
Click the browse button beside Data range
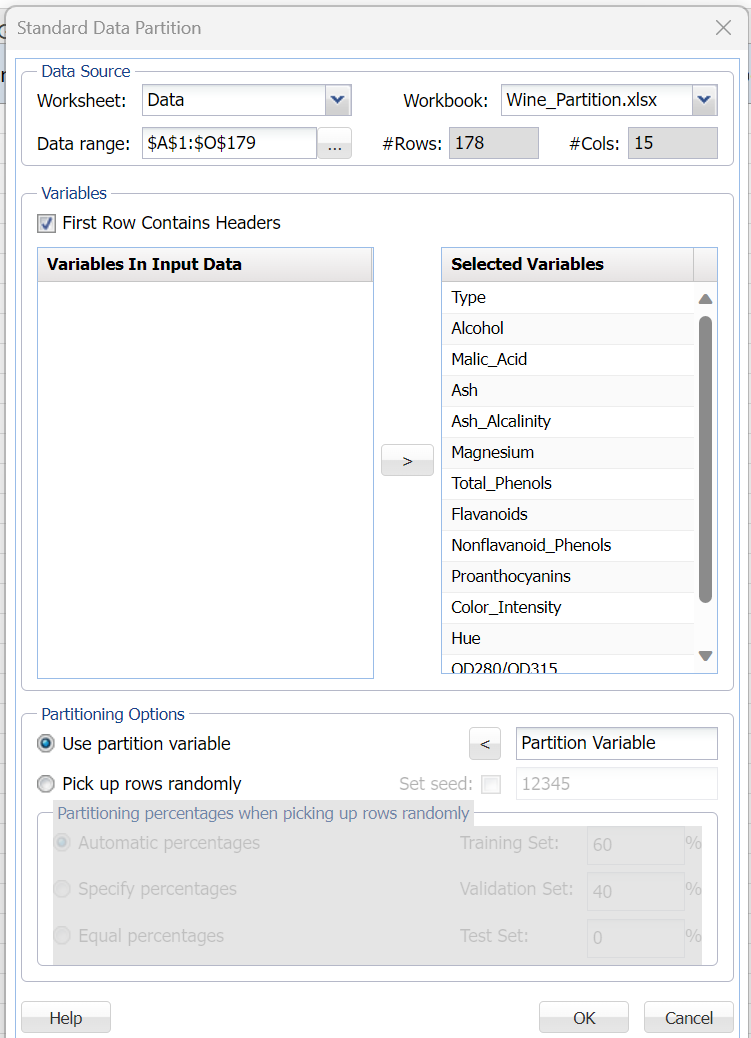point(334,144)
